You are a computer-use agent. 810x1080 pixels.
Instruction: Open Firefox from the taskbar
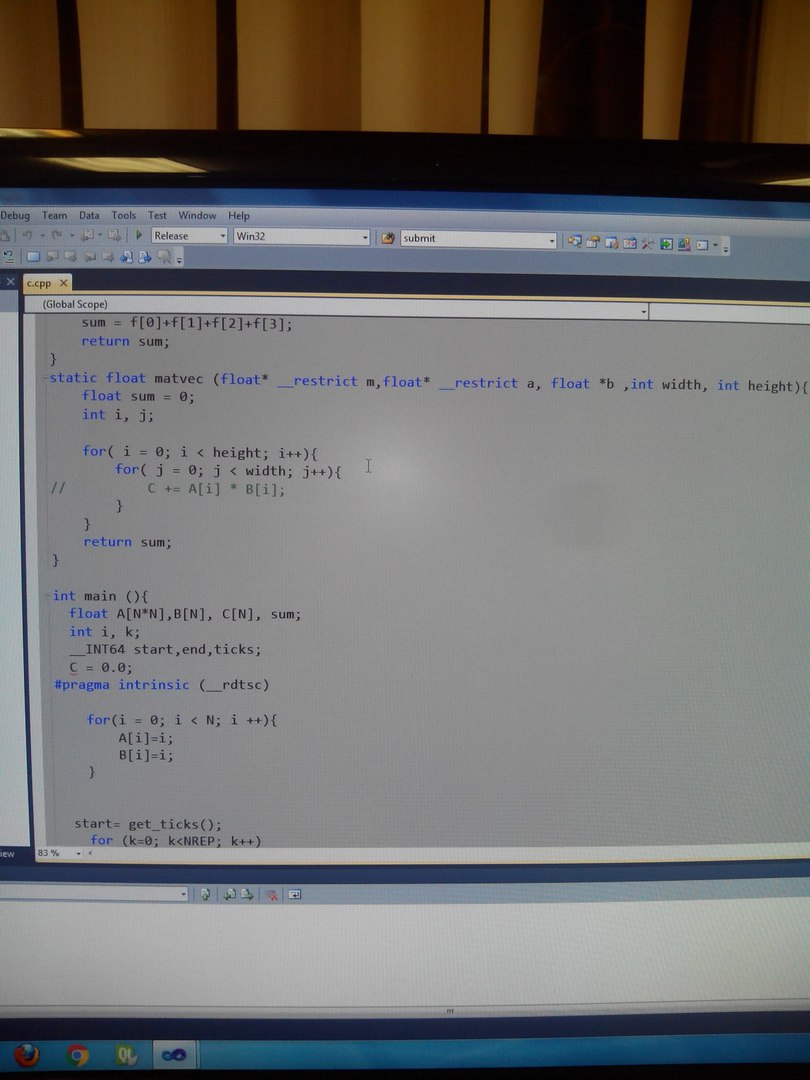[x=27, y=1054]
